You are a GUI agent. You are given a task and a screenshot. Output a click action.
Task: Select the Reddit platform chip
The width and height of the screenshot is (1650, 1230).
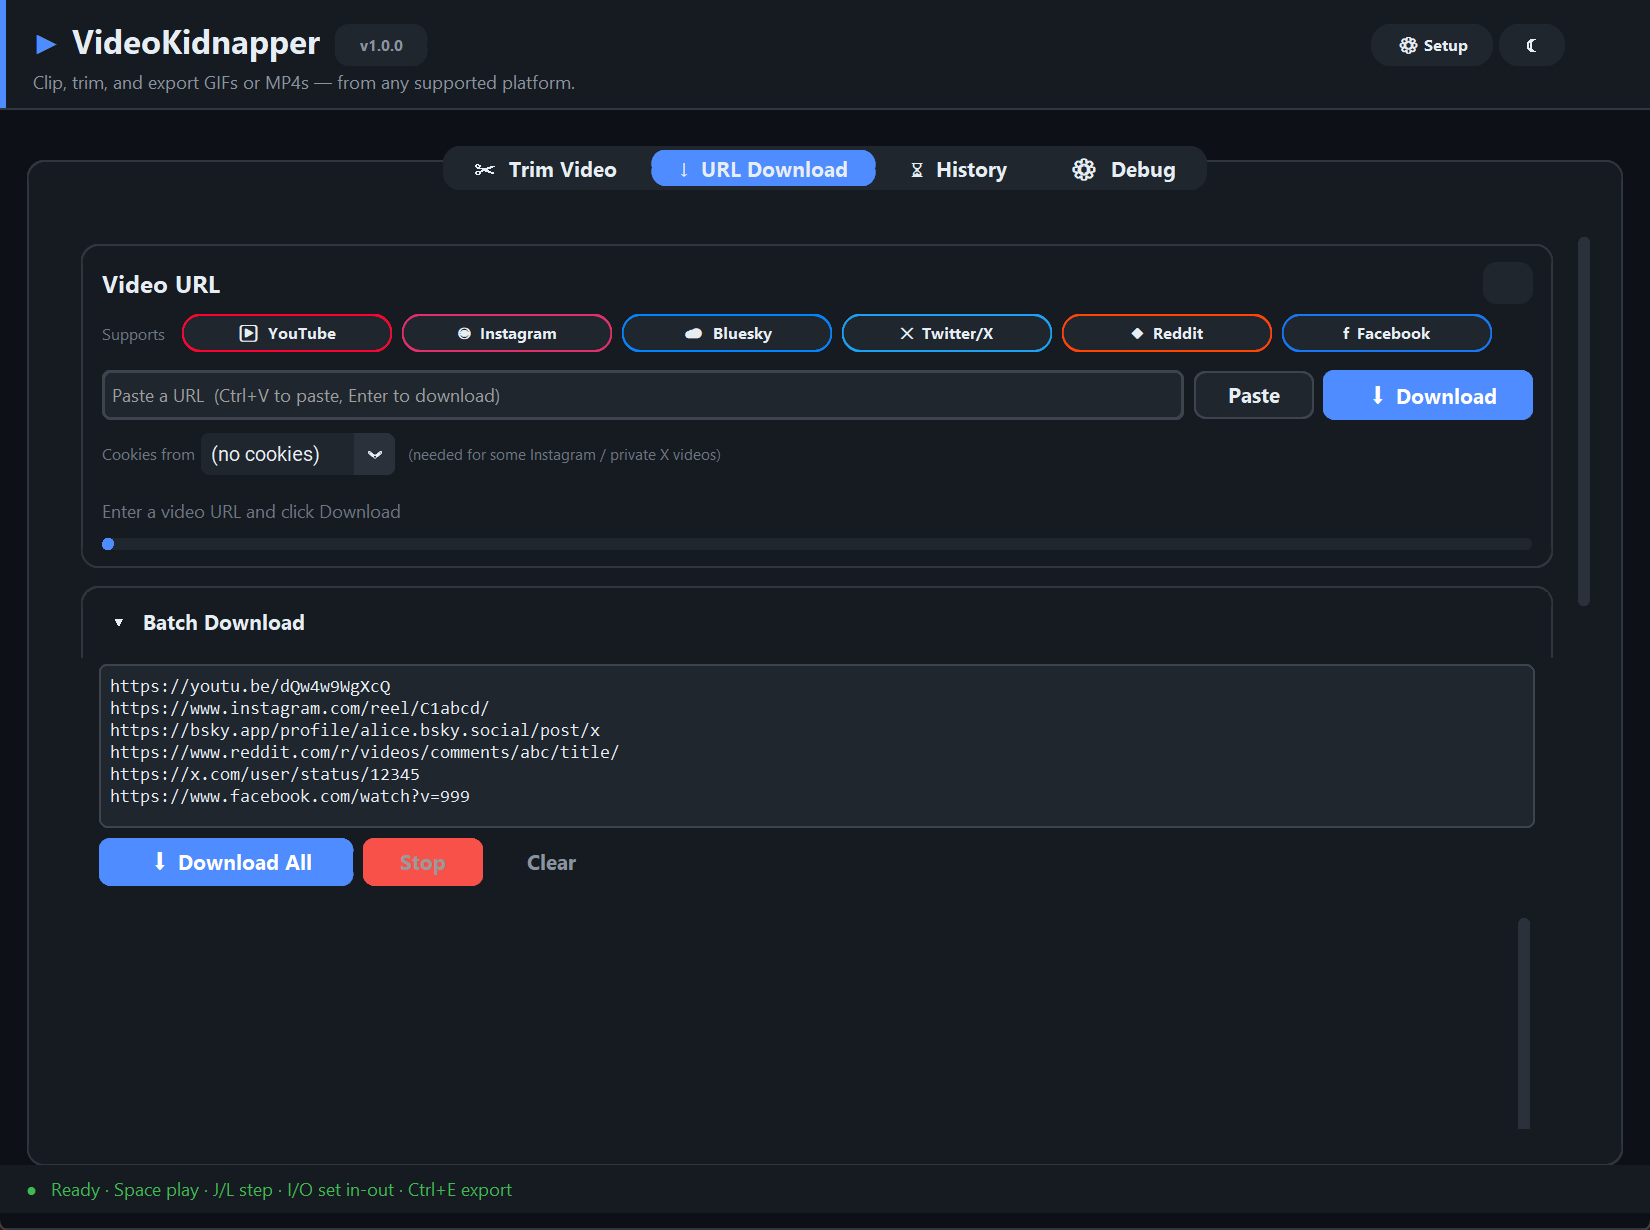click(x=1167, y=333)
